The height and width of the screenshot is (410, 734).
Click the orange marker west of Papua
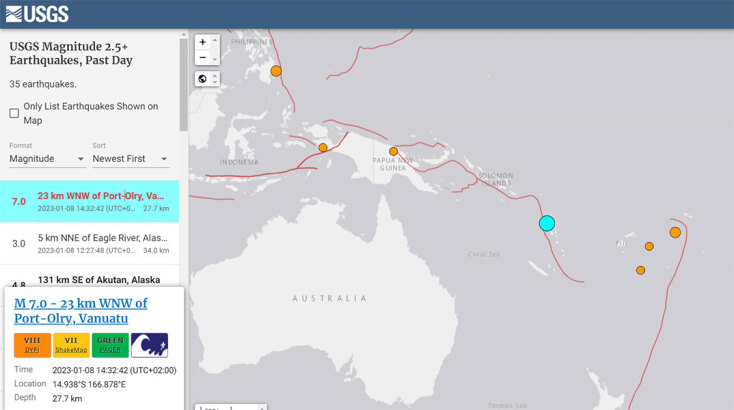[x=323, y=147]
